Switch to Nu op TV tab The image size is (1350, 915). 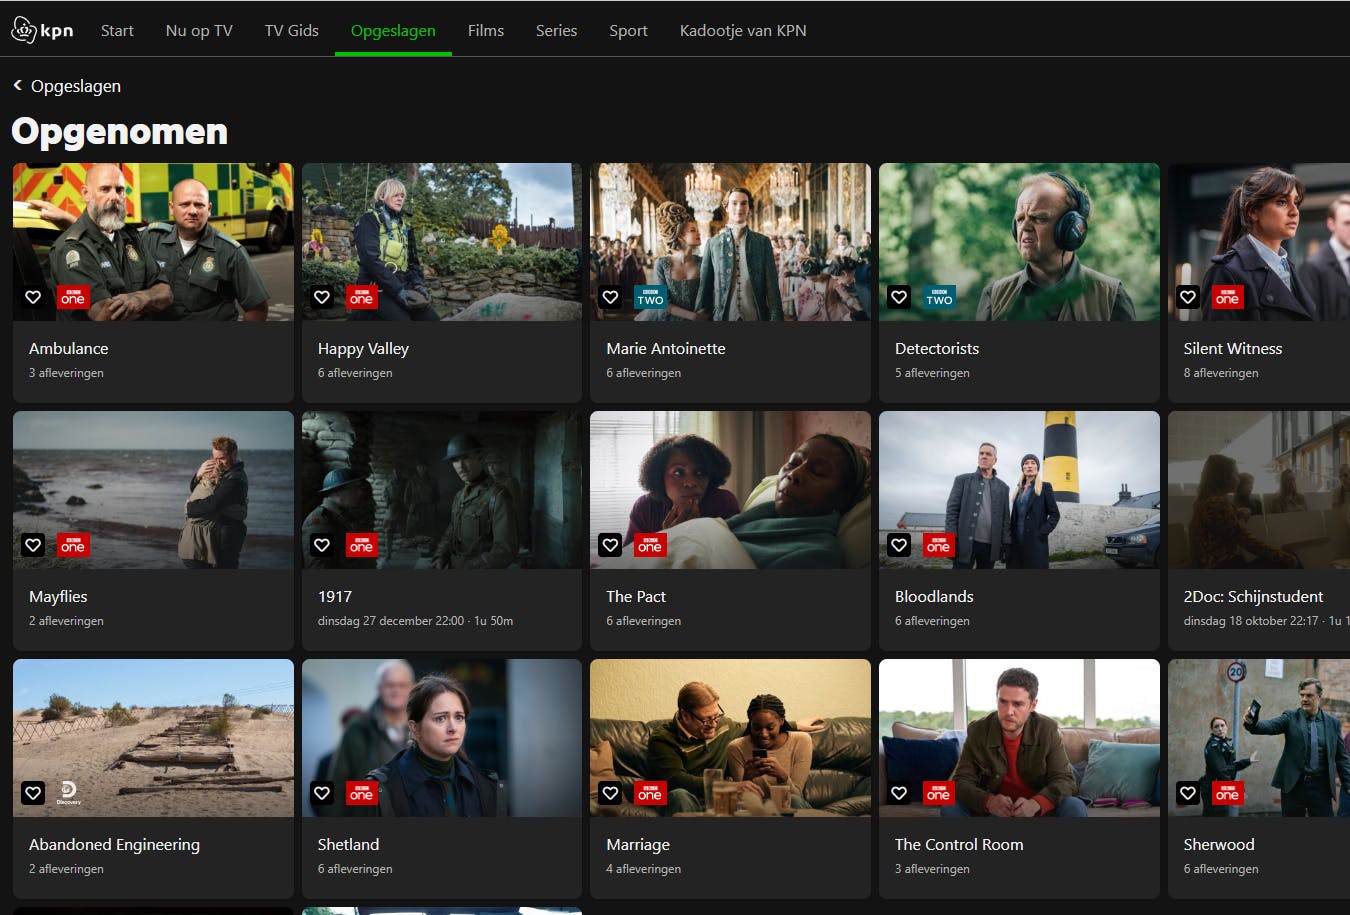tap(199, 30)
